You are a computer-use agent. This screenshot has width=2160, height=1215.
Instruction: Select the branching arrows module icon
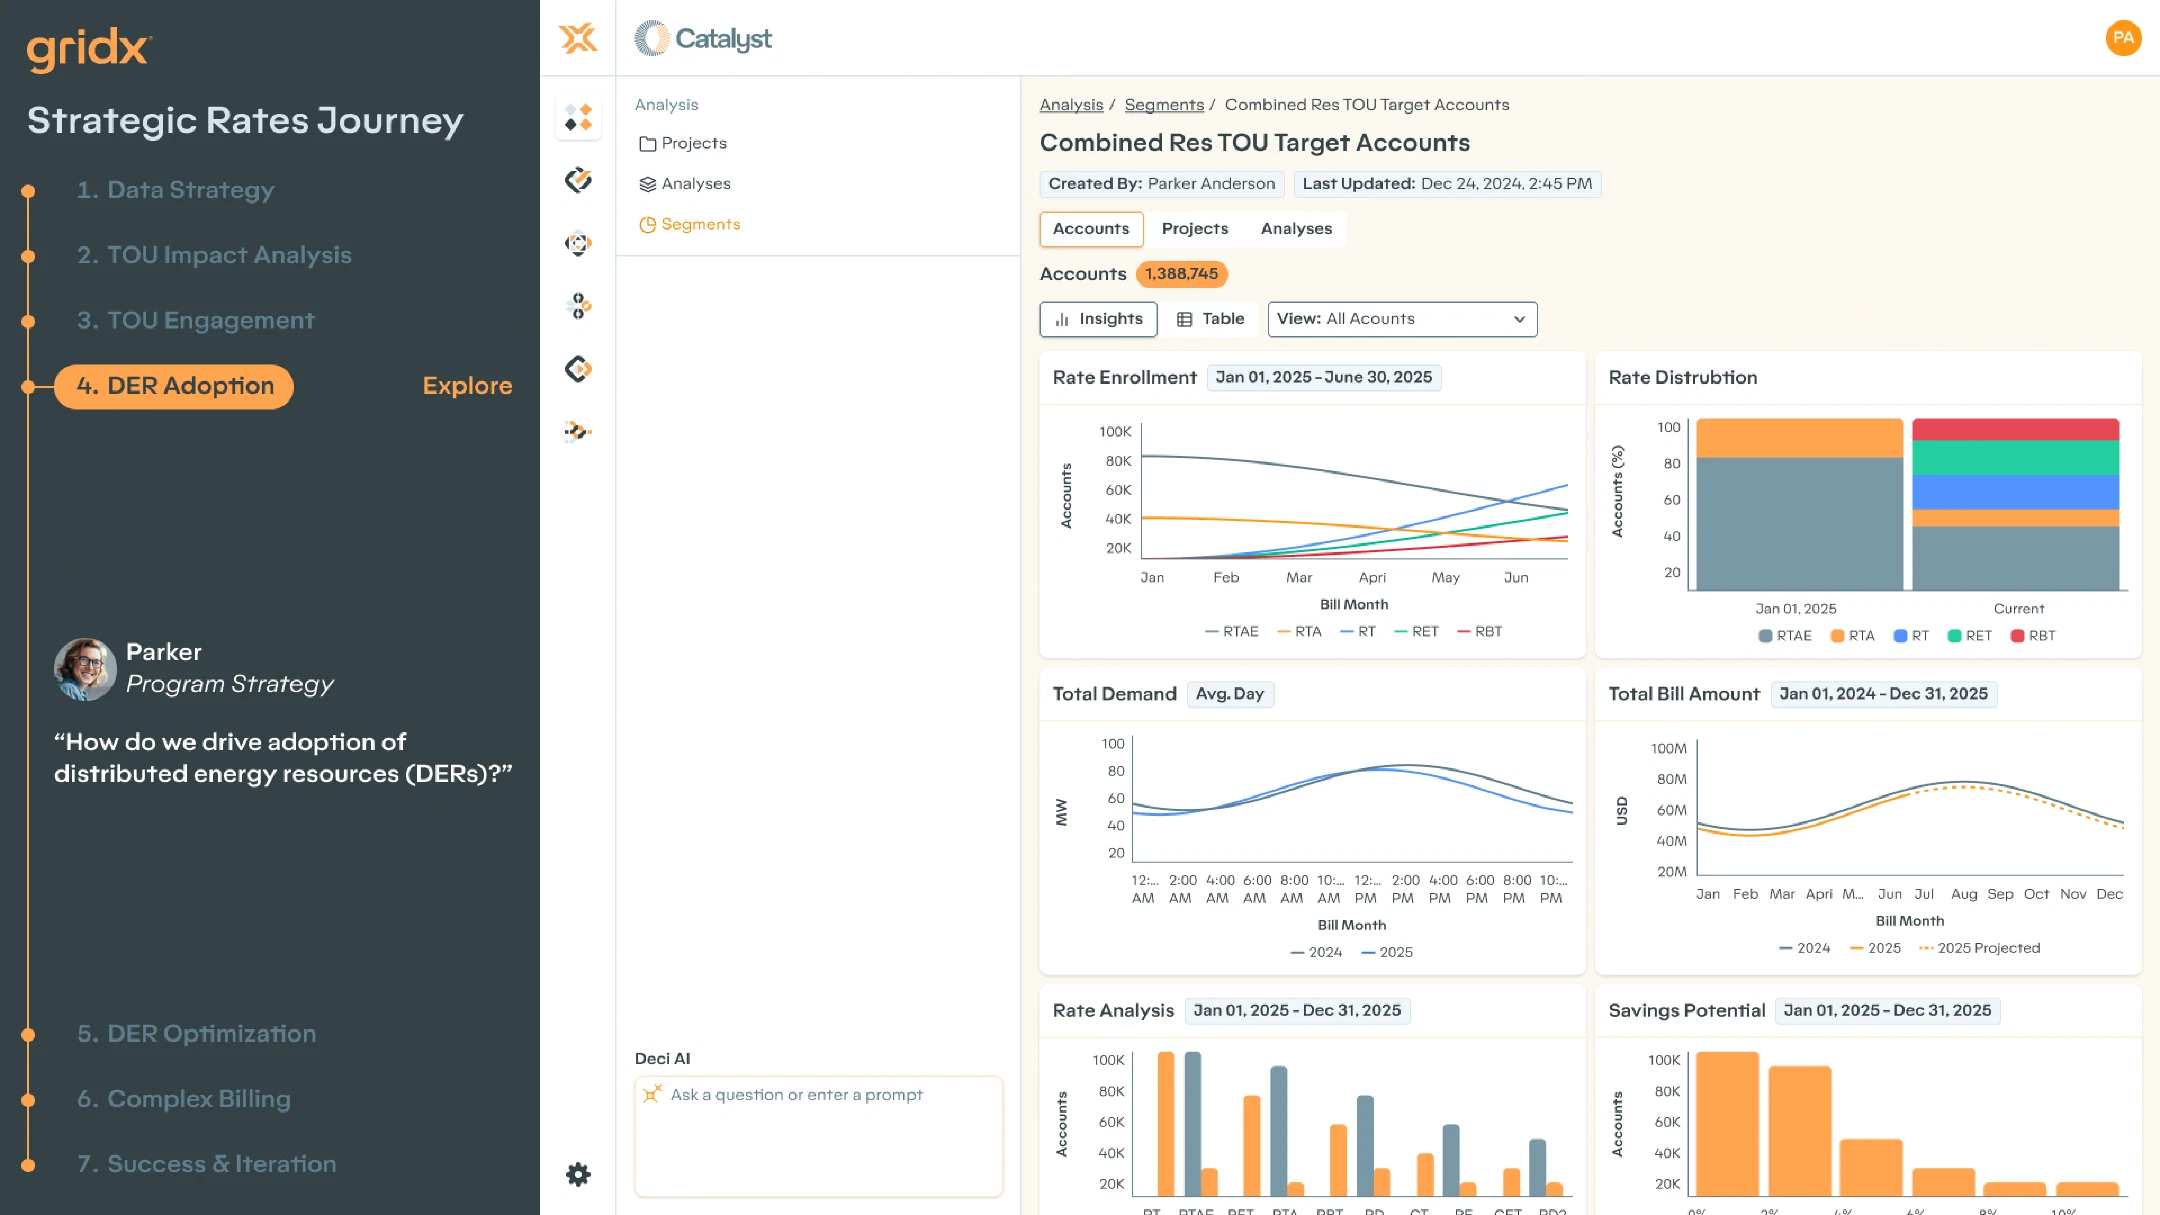click(578, 432)
